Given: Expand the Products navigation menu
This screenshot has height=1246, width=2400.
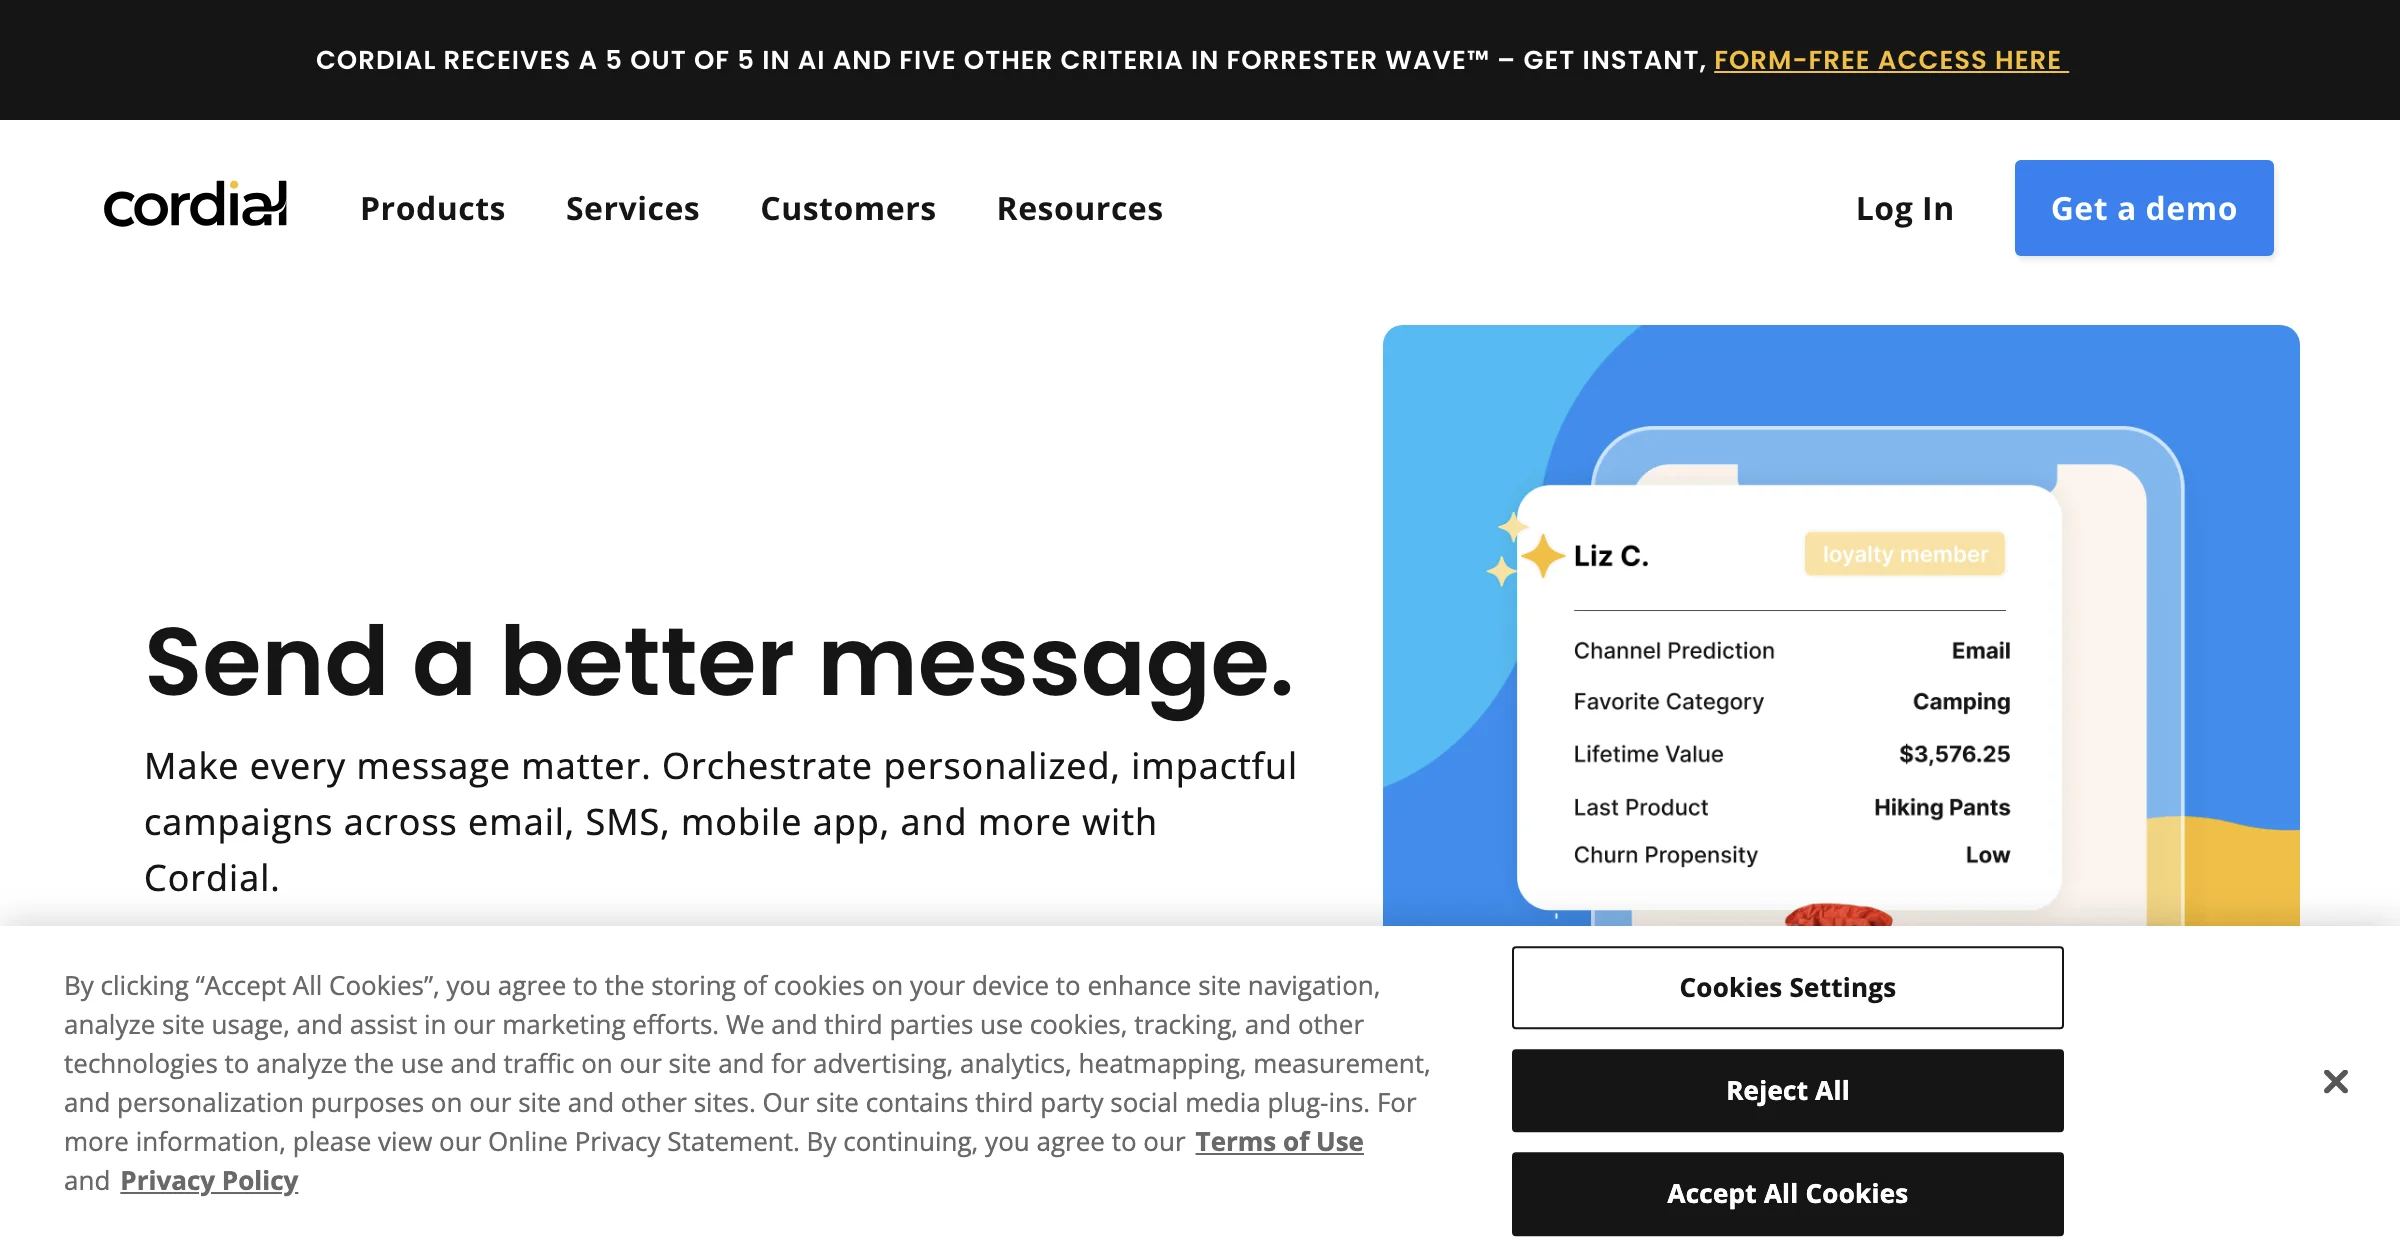Looking at the screenshot, I should [x=433, y=208].
